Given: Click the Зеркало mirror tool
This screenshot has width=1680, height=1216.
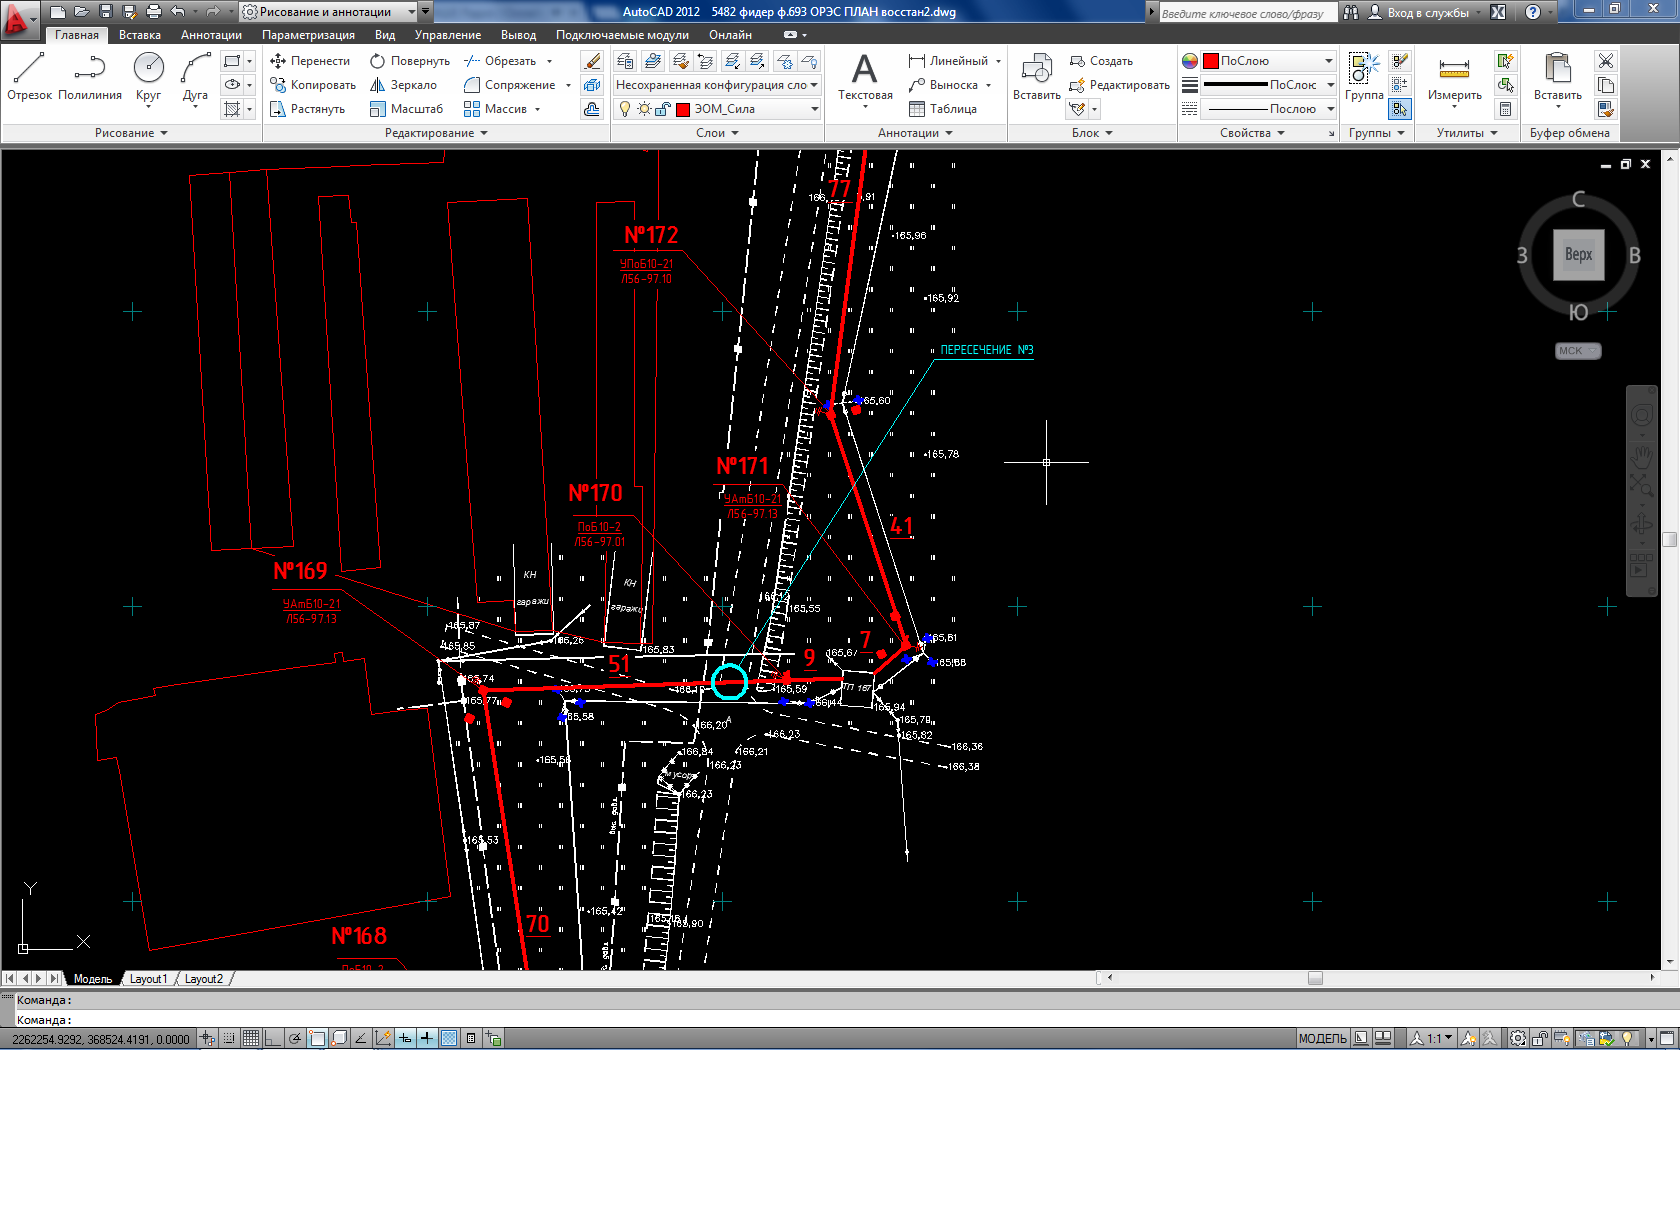Looking at the screenshot, I should click(x=403, y=85).
